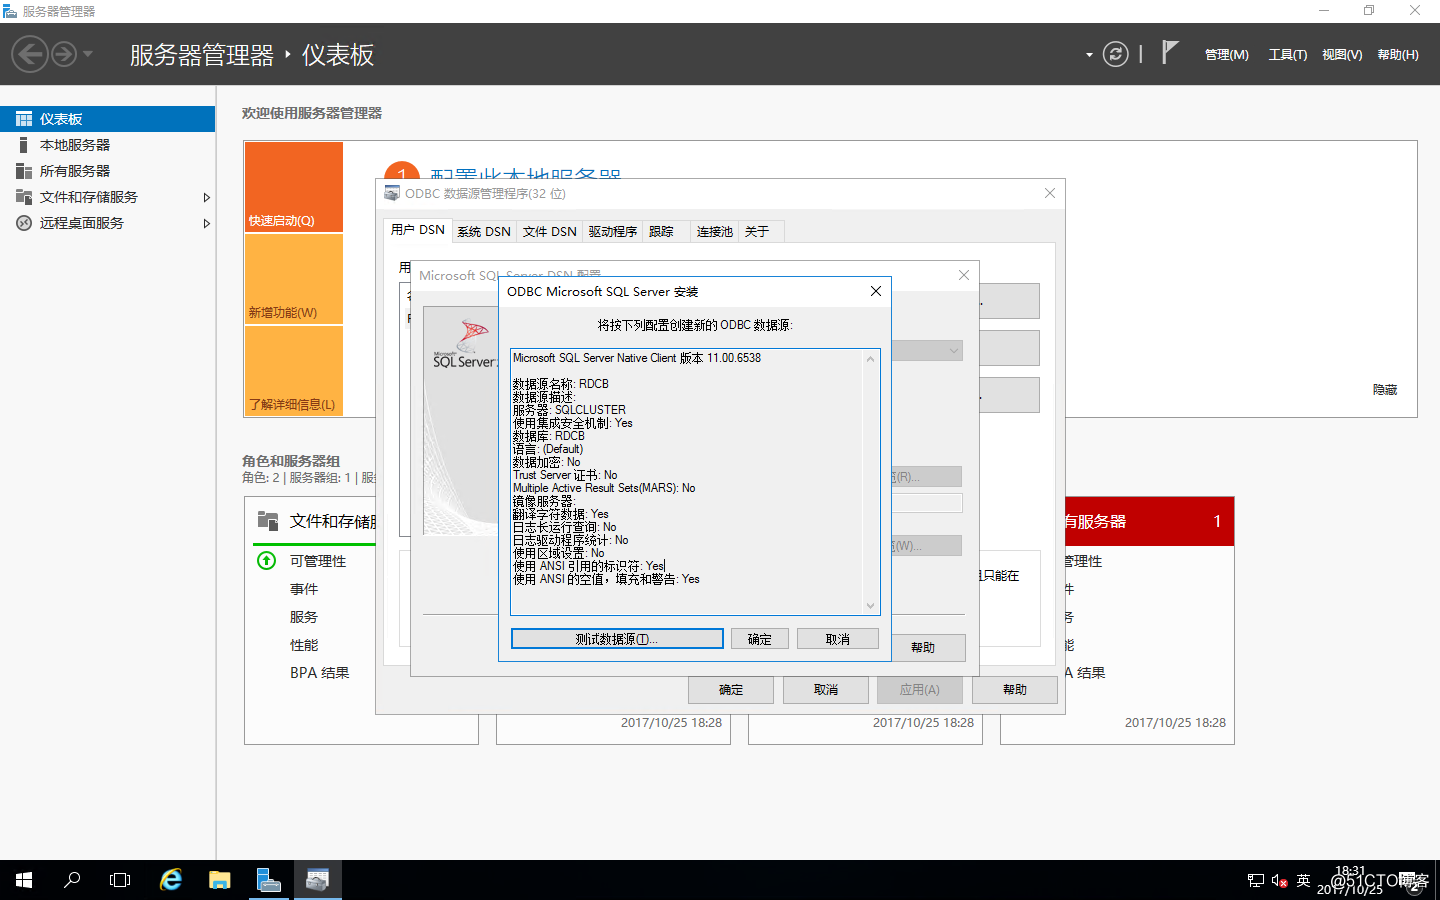1440x900 pixels.
Task: Click the 仪表板 sidebar icon
Action: 24,119
